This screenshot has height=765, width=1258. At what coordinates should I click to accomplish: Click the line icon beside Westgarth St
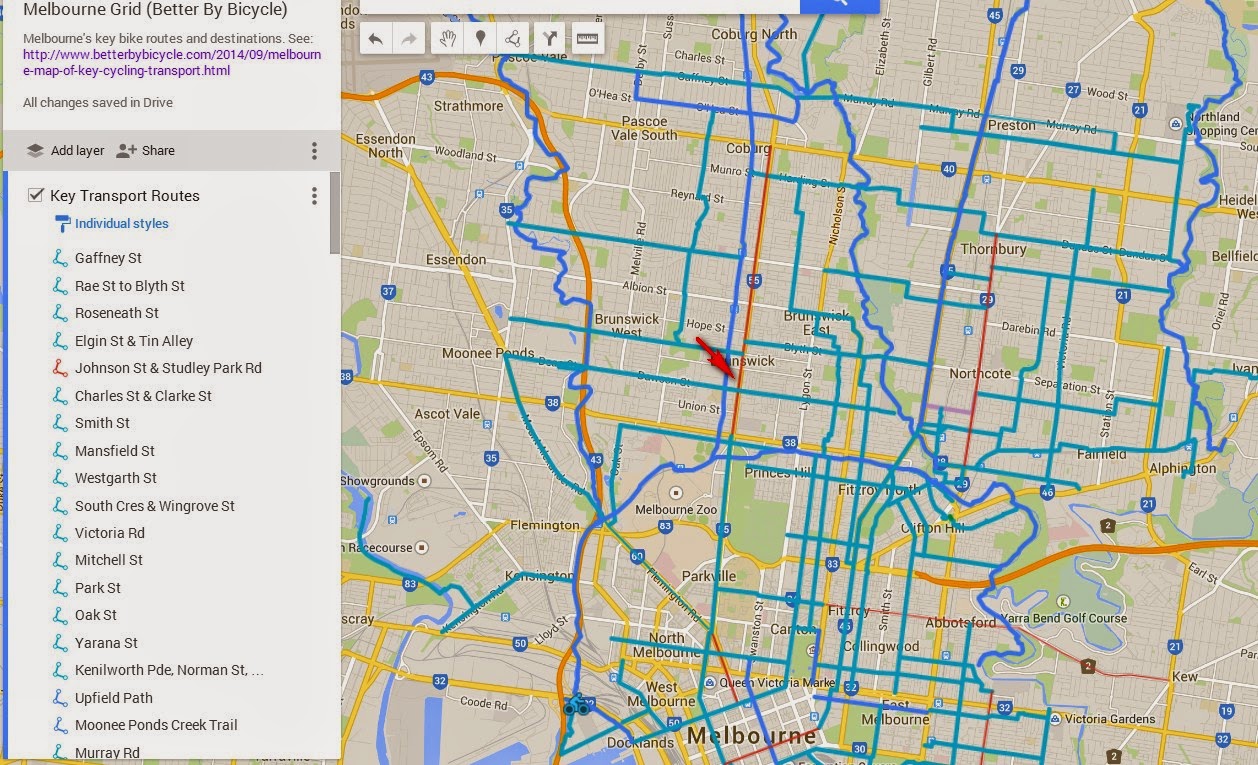click(x=60, y=478)
